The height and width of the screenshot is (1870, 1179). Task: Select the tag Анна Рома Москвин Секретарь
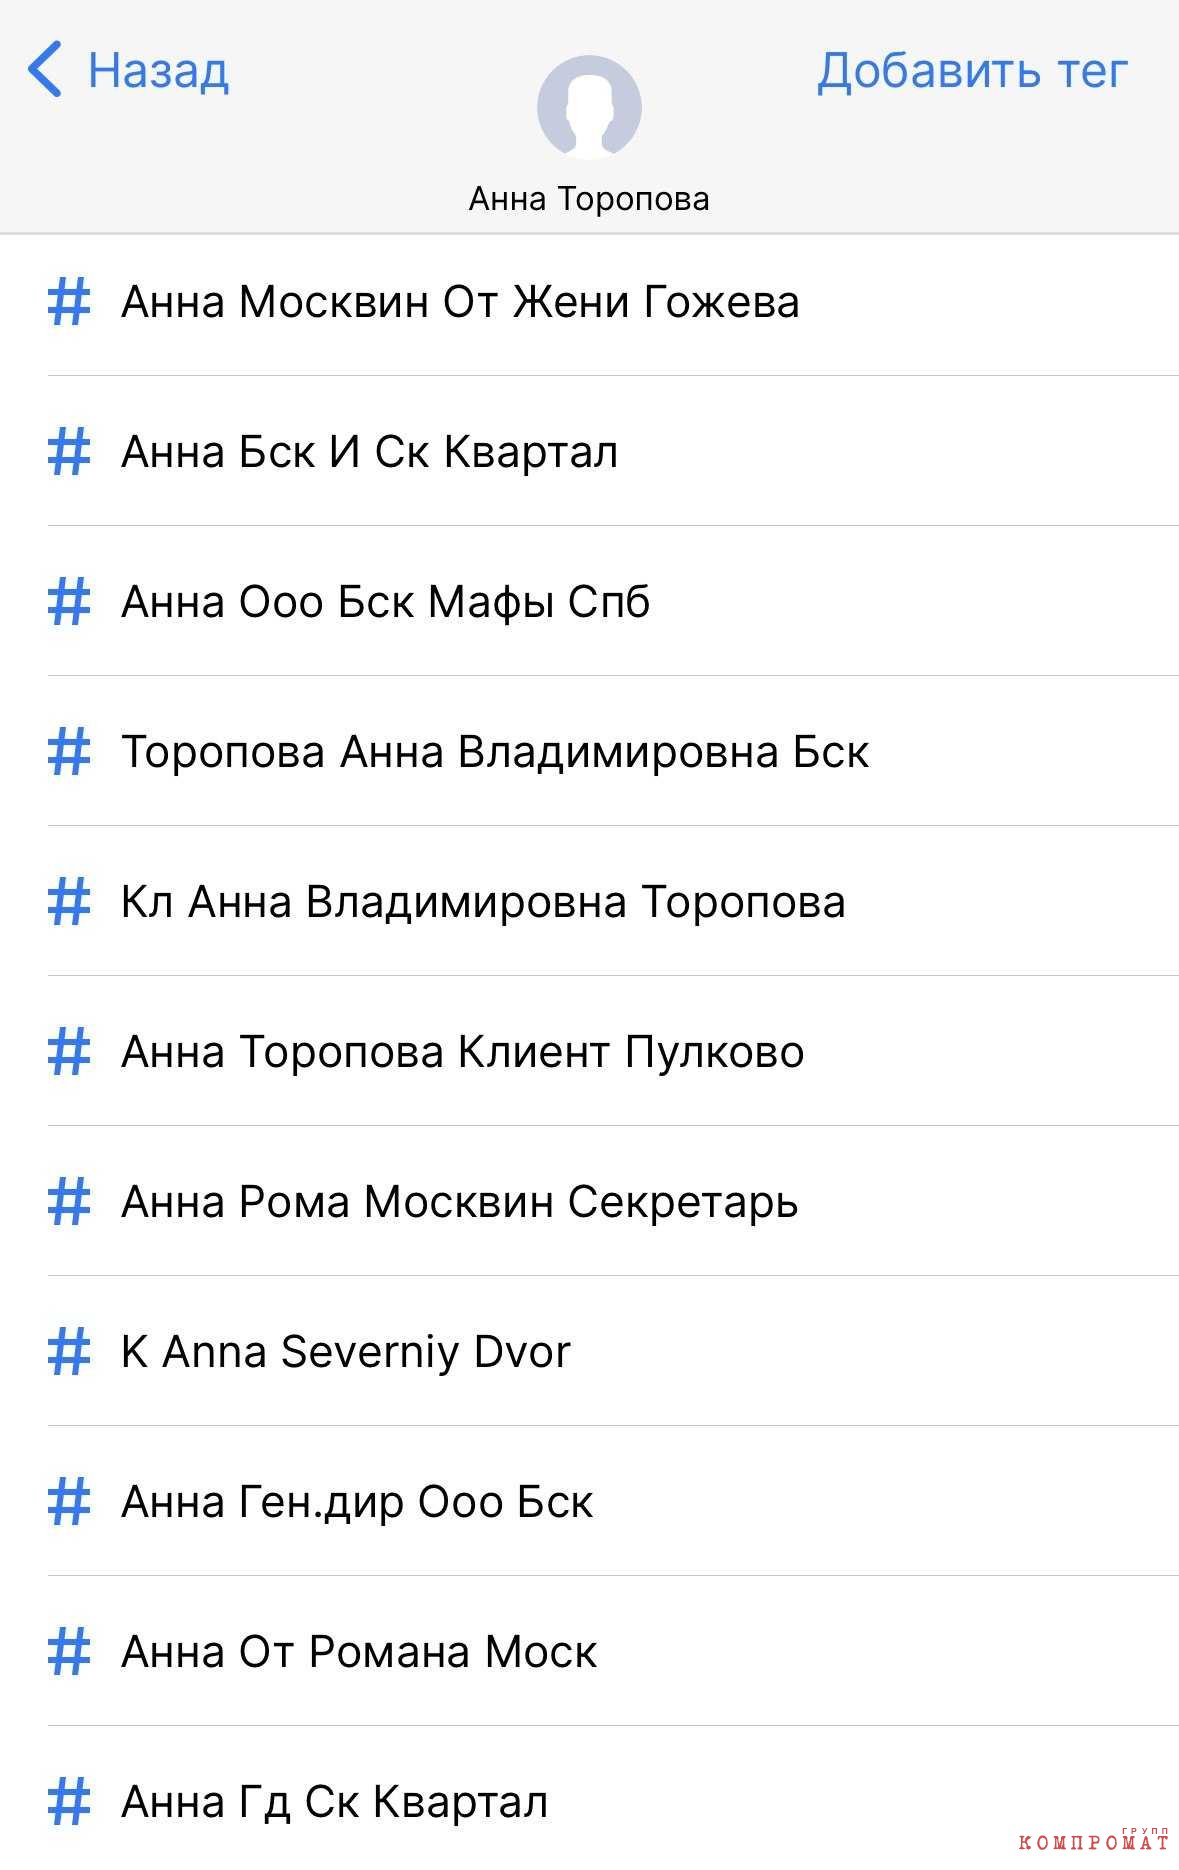coord(613,1201)
